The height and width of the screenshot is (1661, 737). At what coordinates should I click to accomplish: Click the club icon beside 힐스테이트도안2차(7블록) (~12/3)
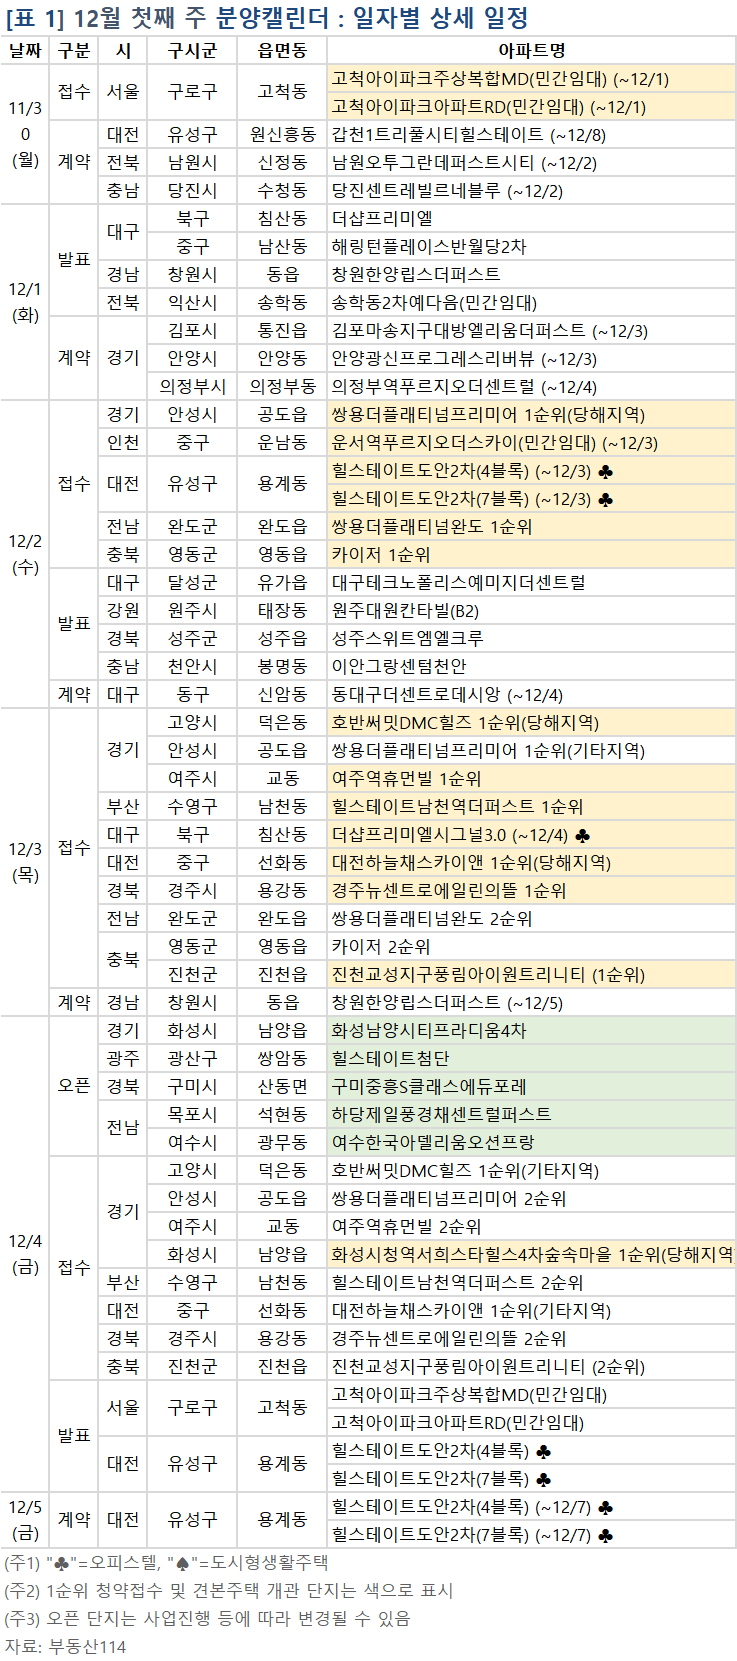pos(605,499)
